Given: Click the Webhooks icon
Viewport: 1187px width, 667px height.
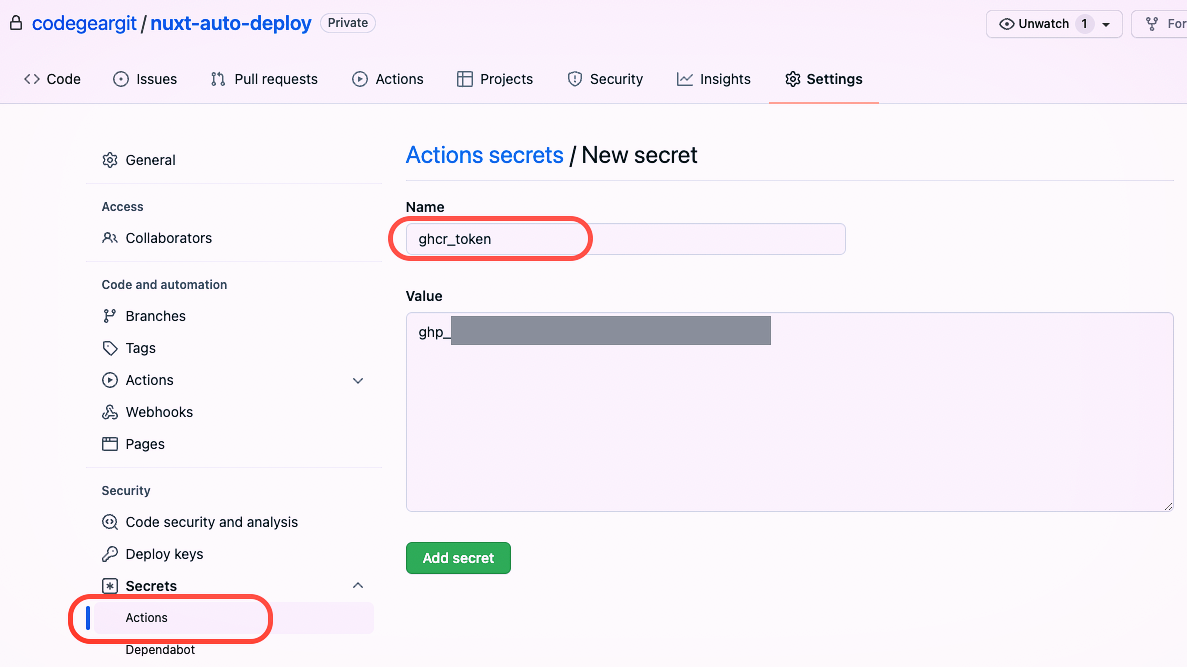Looking at the screenshot, I should tap(110, 412).
